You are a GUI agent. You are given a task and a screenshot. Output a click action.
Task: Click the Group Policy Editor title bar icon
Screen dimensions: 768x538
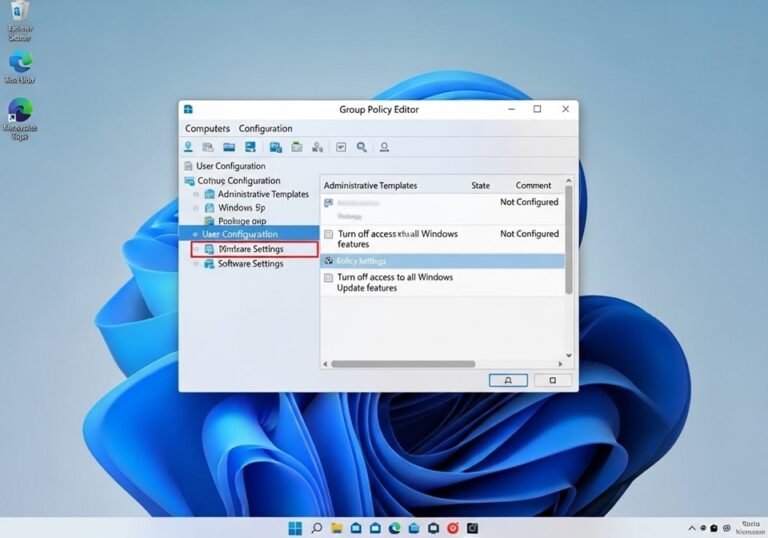point(189,109)
